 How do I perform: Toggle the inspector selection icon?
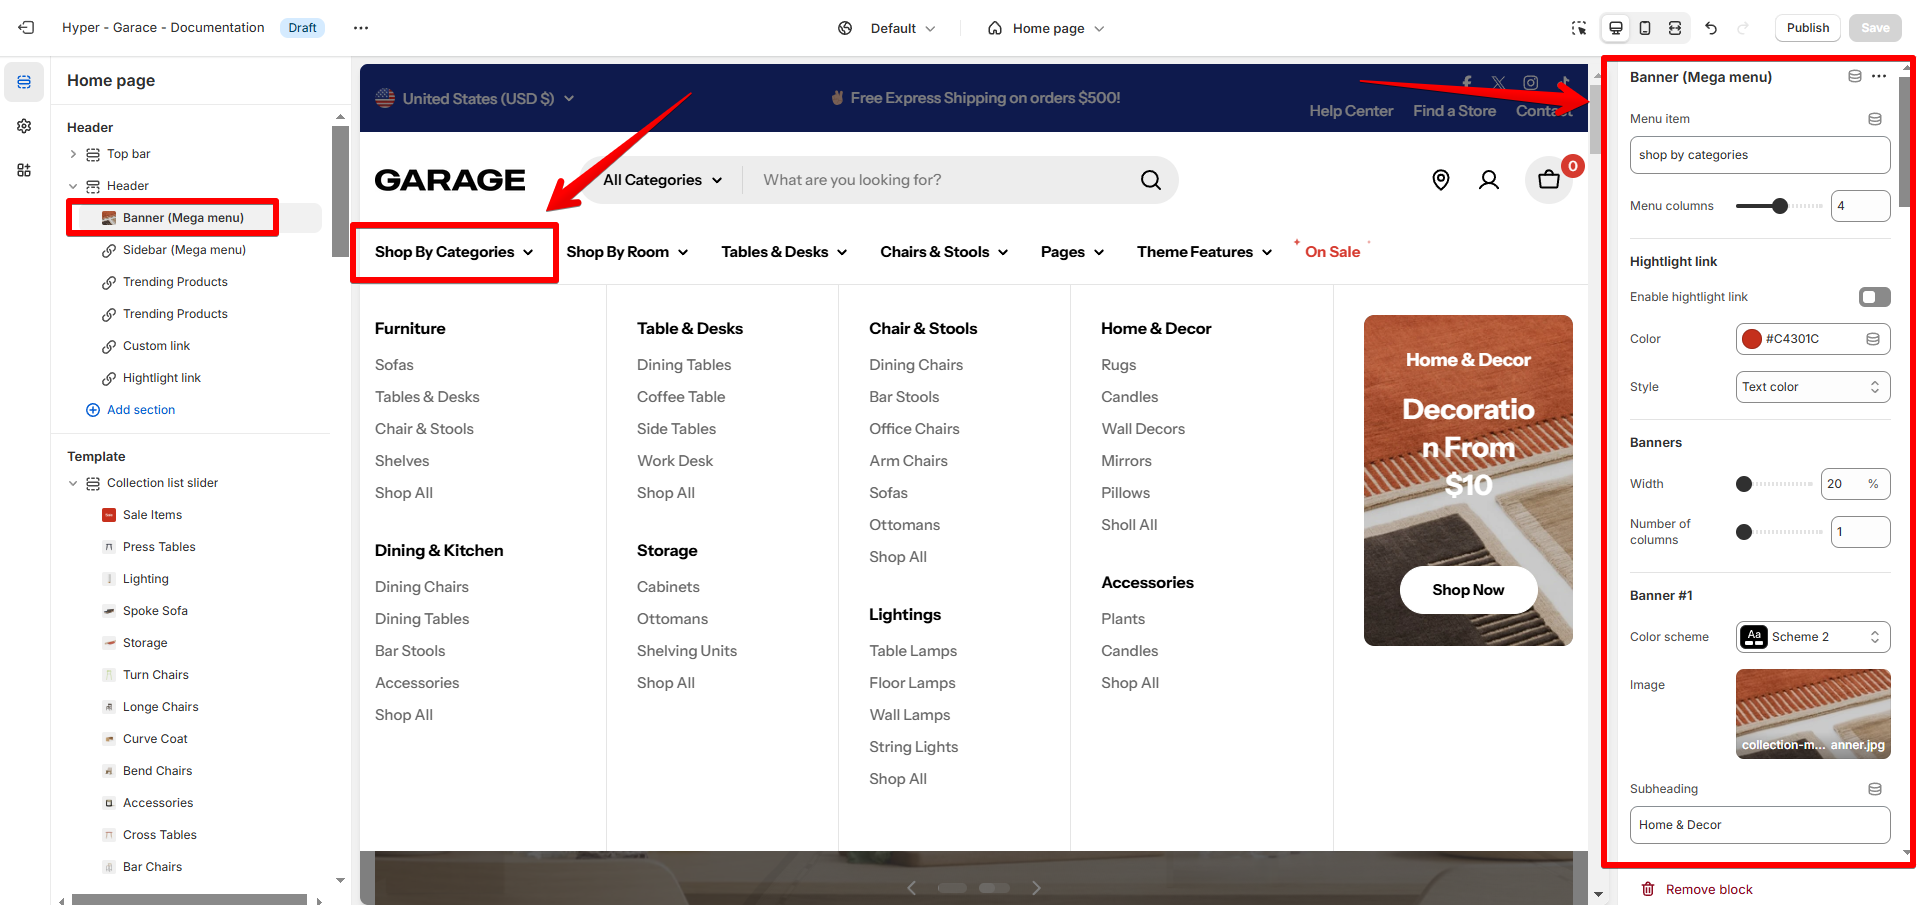[x=1579, y=28]
